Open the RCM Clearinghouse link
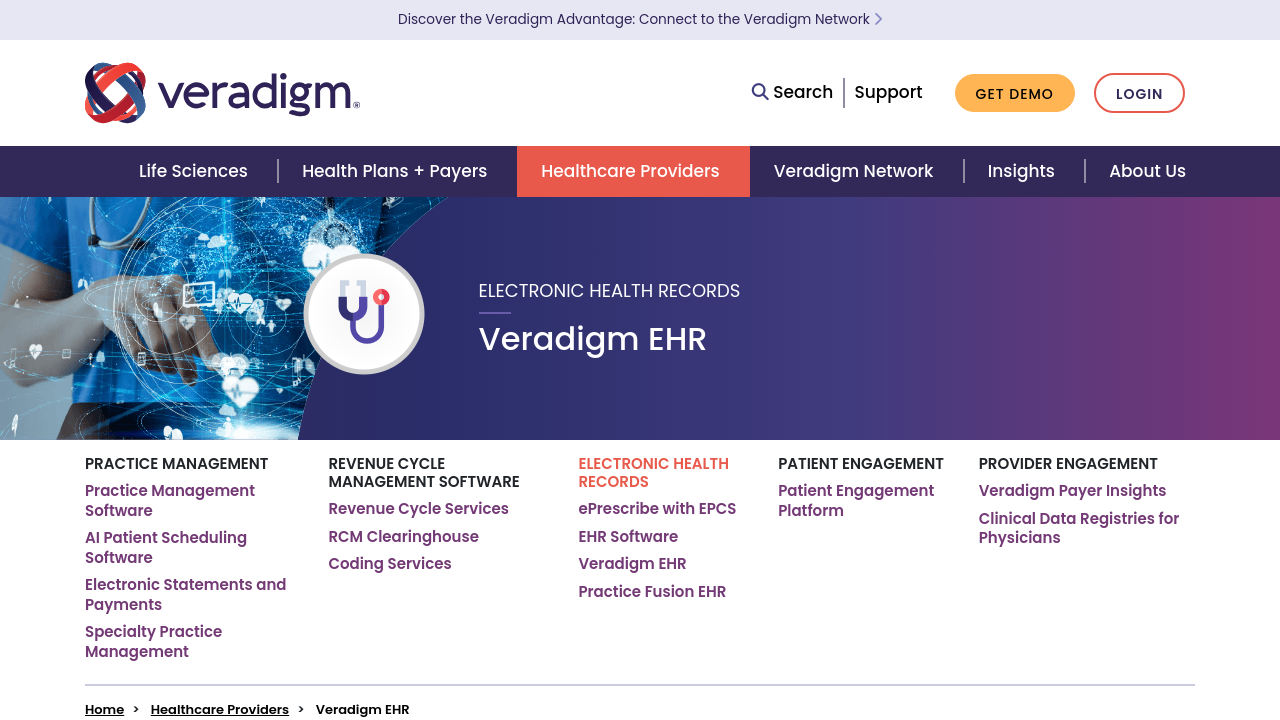 click(x=403, y=537)
